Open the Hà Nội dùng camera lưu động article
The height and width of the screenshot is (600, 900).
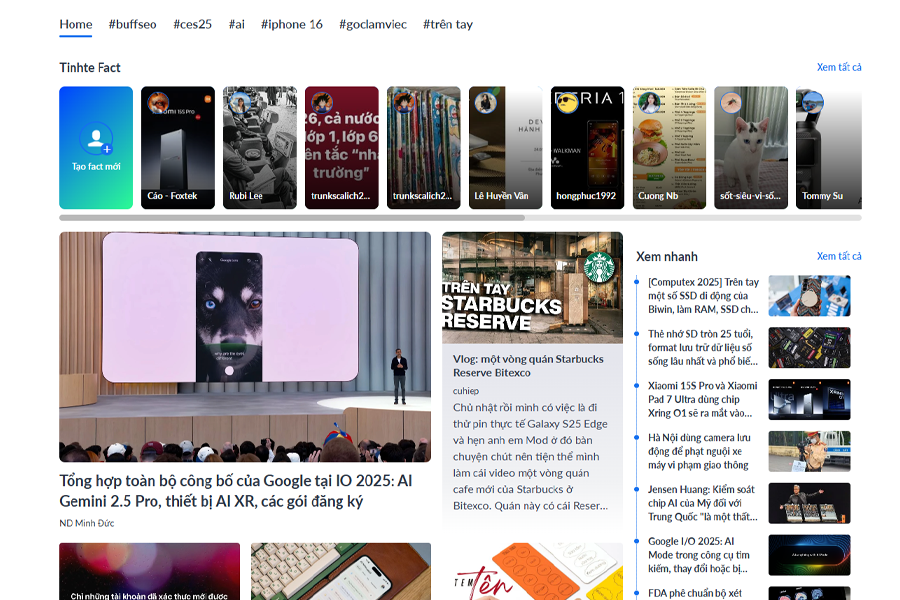(x=699, y=451)
